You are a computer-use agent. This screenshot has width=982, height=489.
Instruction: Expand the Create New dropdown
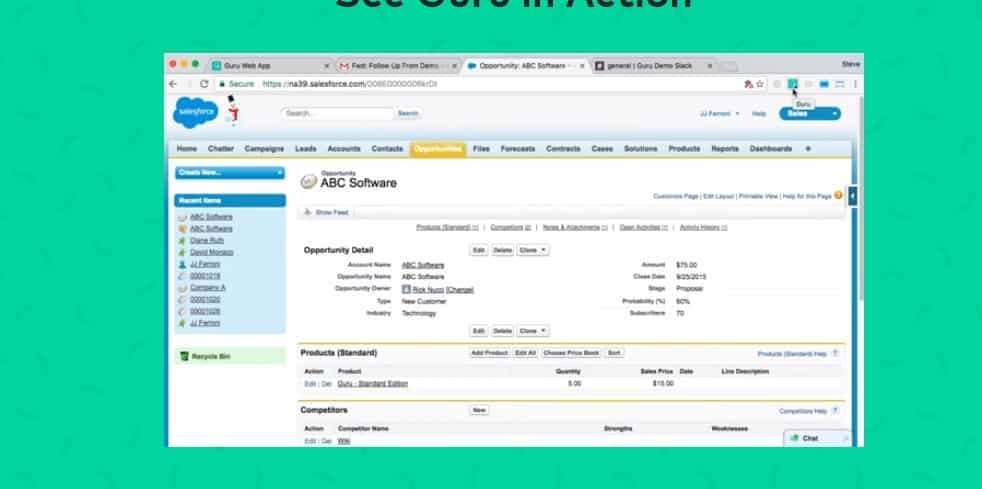[x=229, y=173]
